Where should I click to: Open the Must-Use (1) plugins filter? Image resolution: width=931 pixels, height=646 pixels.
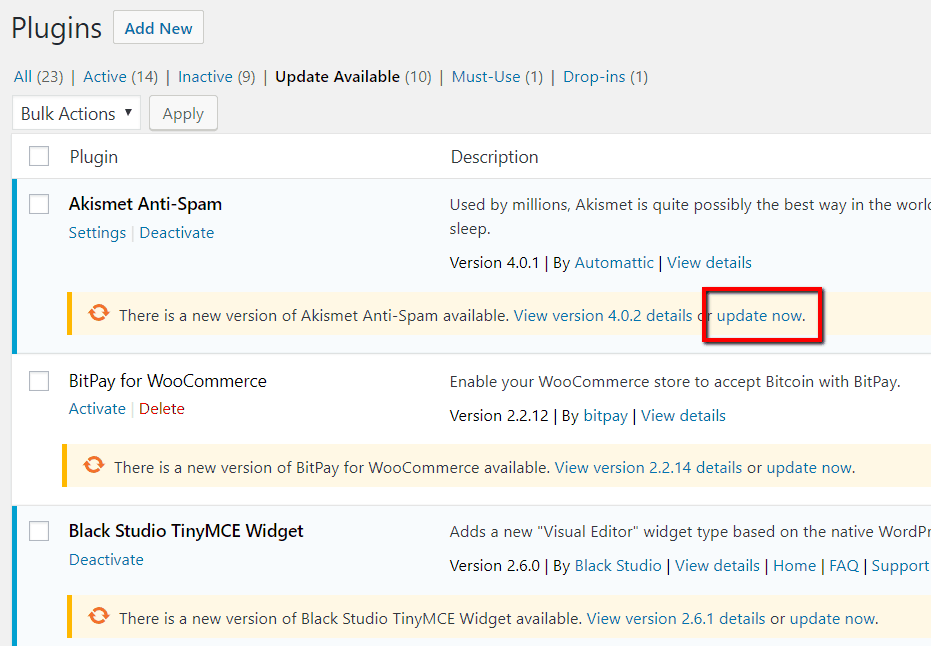click(x=497, y=77)
